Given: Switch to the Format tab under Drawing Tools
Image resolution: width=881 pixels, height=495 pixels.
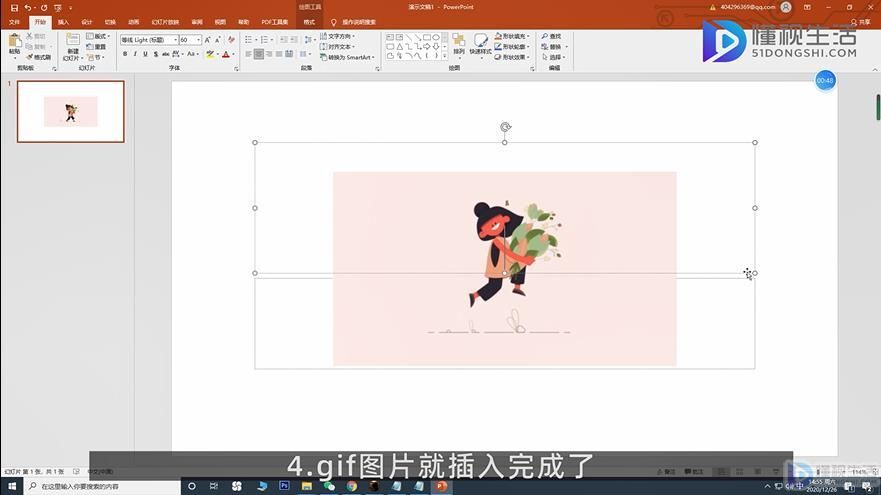Looking at the screenshot, I should tap(309, 22).
